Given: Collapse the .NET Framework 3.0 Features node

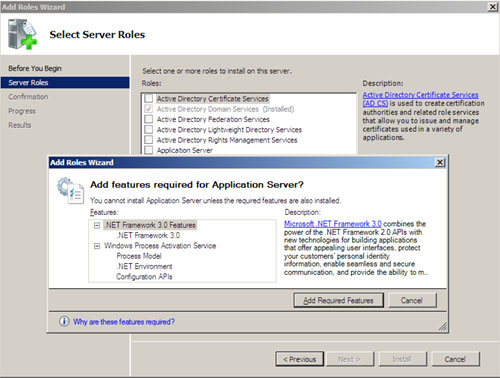Looking at the screenshot, I should coord(97,225).
